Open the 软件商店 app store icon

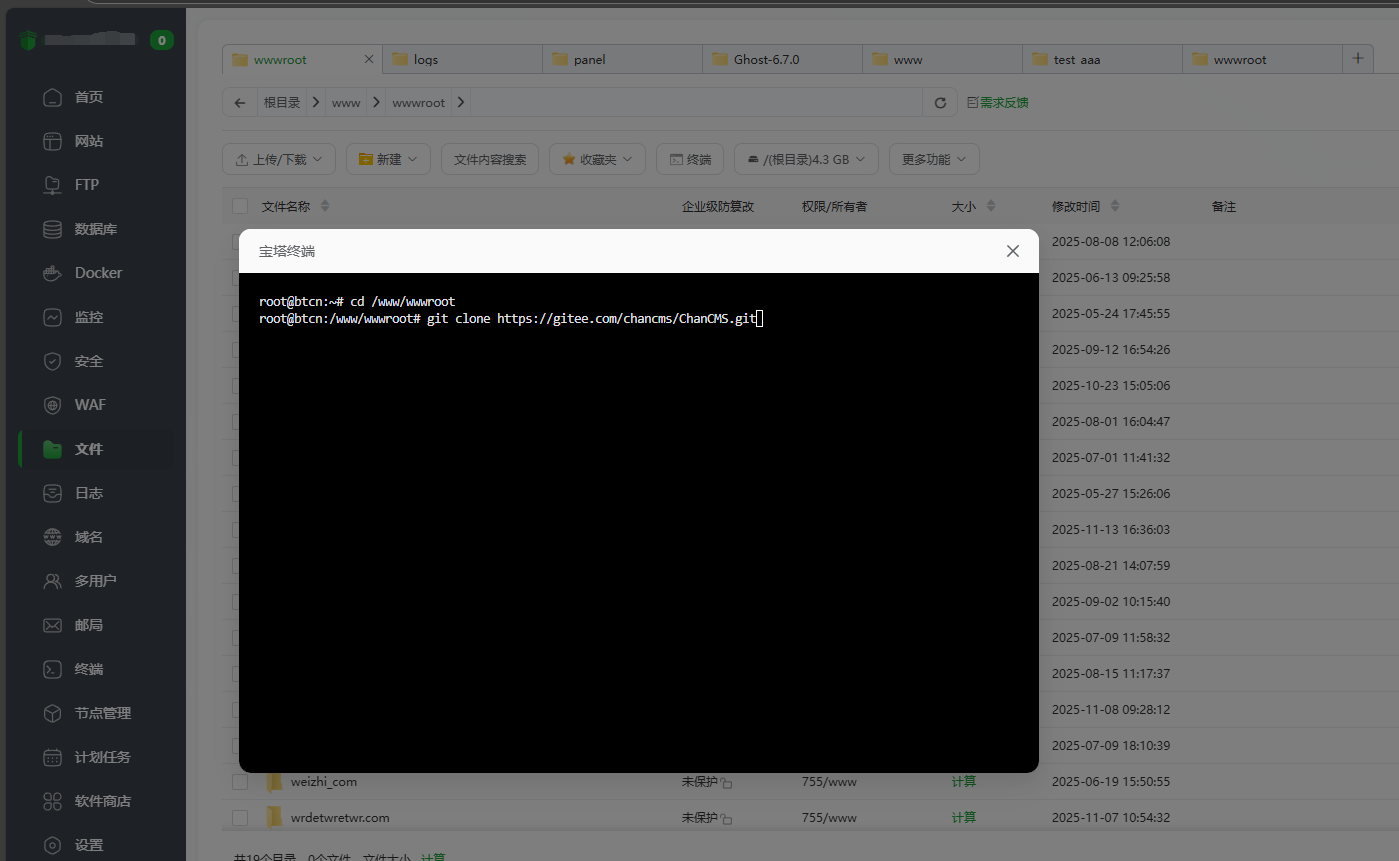pyautogui.click(x=53, y=801)
